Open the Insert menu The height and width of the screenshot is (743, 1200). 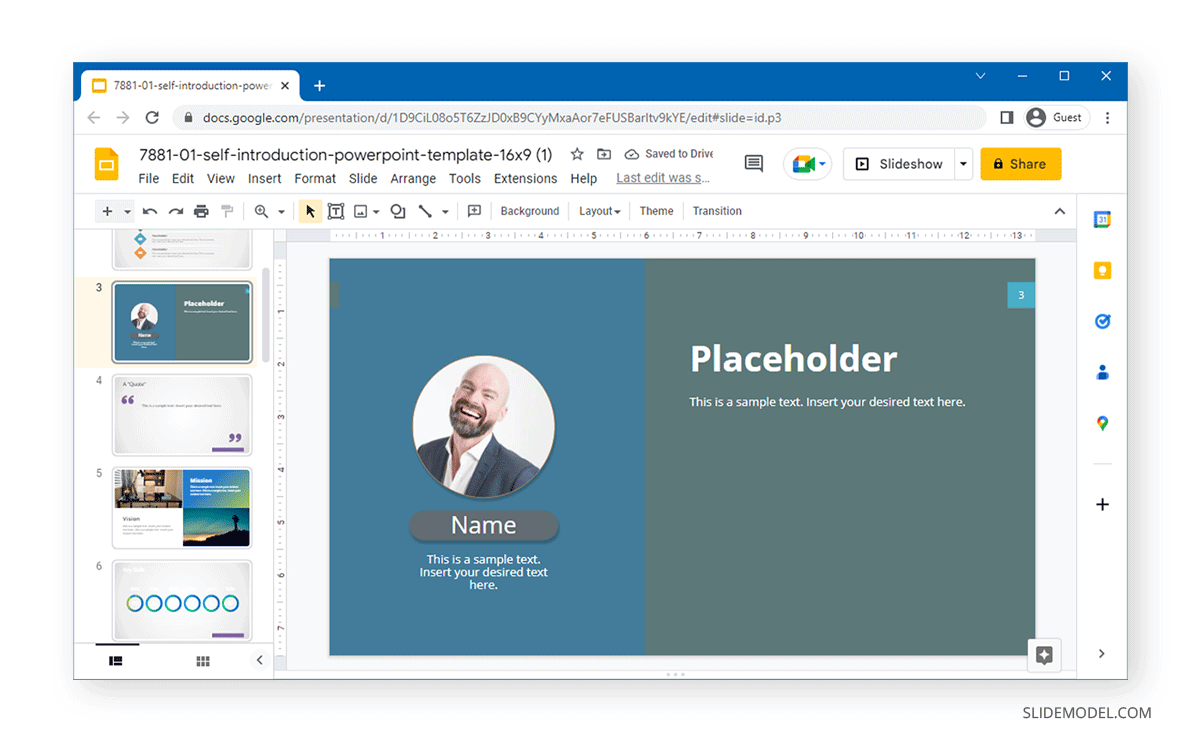[x=264, y=178]
